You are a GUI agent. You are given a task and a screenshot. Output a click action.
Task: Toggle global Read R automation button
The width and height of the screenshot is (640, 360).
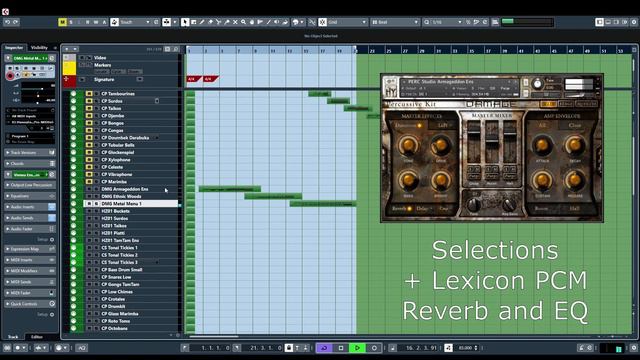pos(87,22)
